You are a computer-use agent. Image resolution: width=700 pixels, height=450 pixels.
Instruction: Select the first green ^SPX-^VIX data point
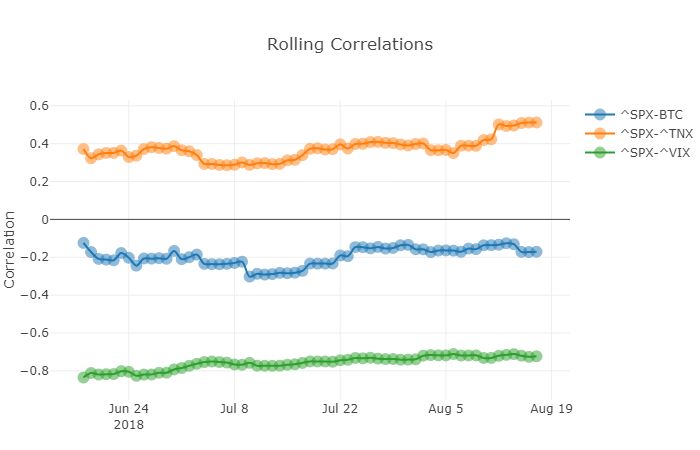(83, 377)
